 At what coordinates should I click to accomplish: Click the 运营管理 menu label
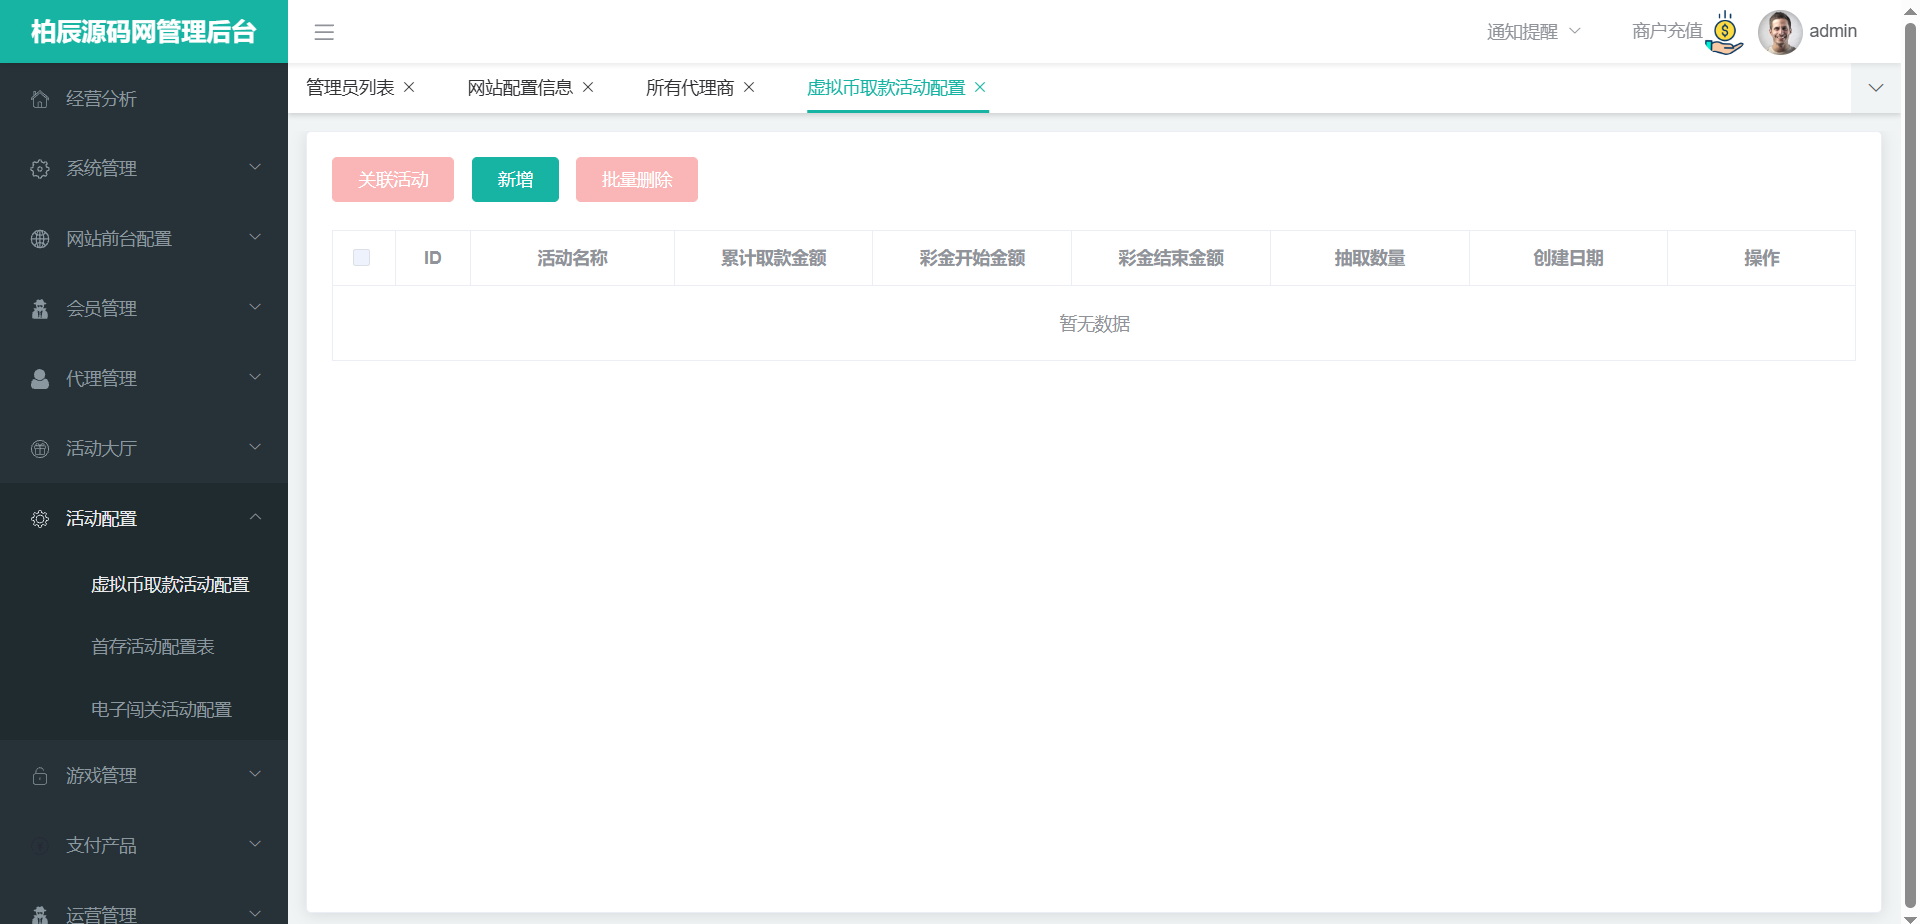point(101,914)
